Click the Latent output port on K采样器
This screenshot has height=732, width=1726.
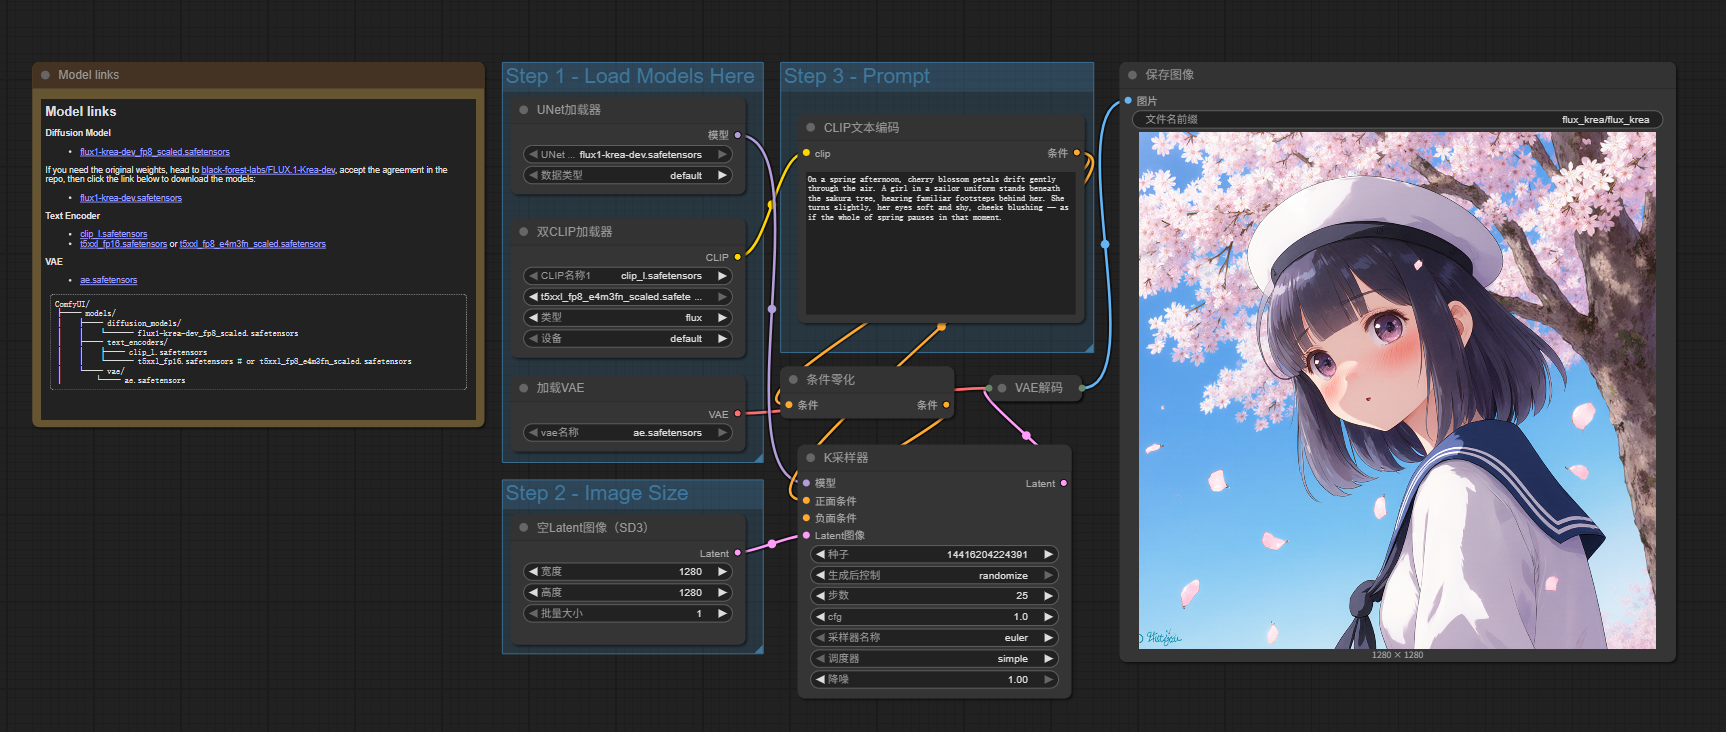pos(1063,483)
